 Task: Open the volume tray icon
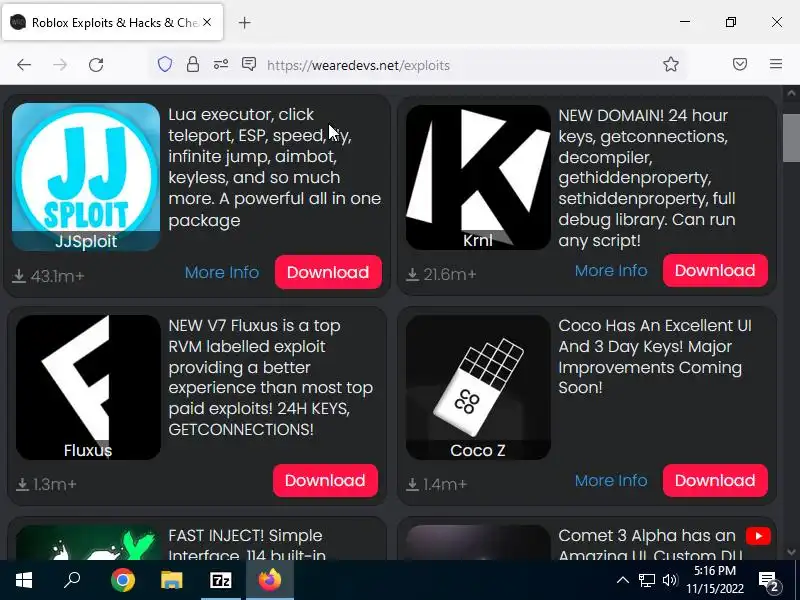point(670,580)
